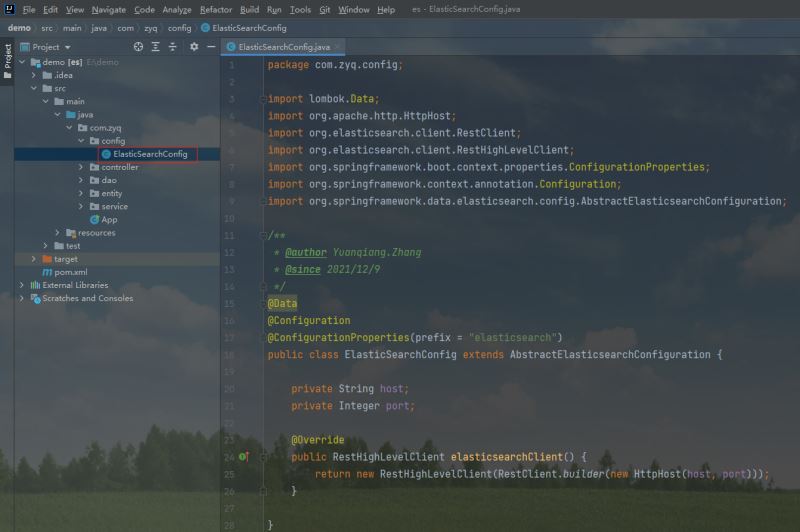Close the ElasticSearchConfig.java editor tab
Image resolution: width=800 pixels, height=532 pixels.
pos(337,47)
